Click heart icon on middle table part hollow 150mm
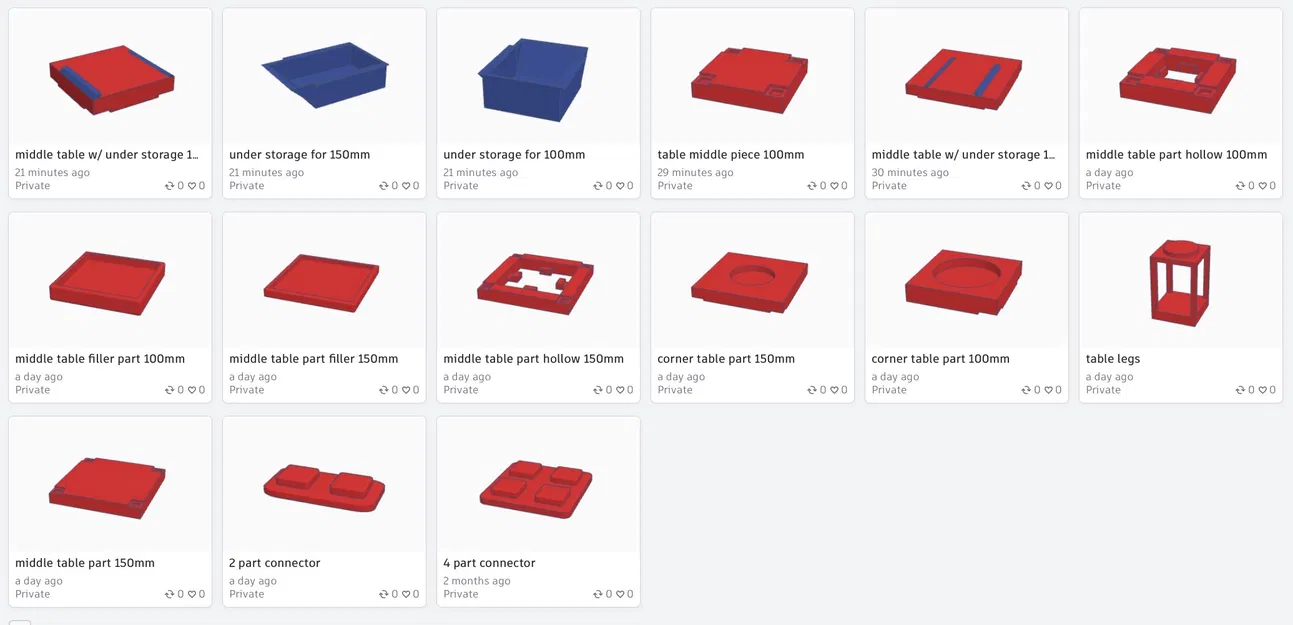1293x625 pixels. coord(621,390)
